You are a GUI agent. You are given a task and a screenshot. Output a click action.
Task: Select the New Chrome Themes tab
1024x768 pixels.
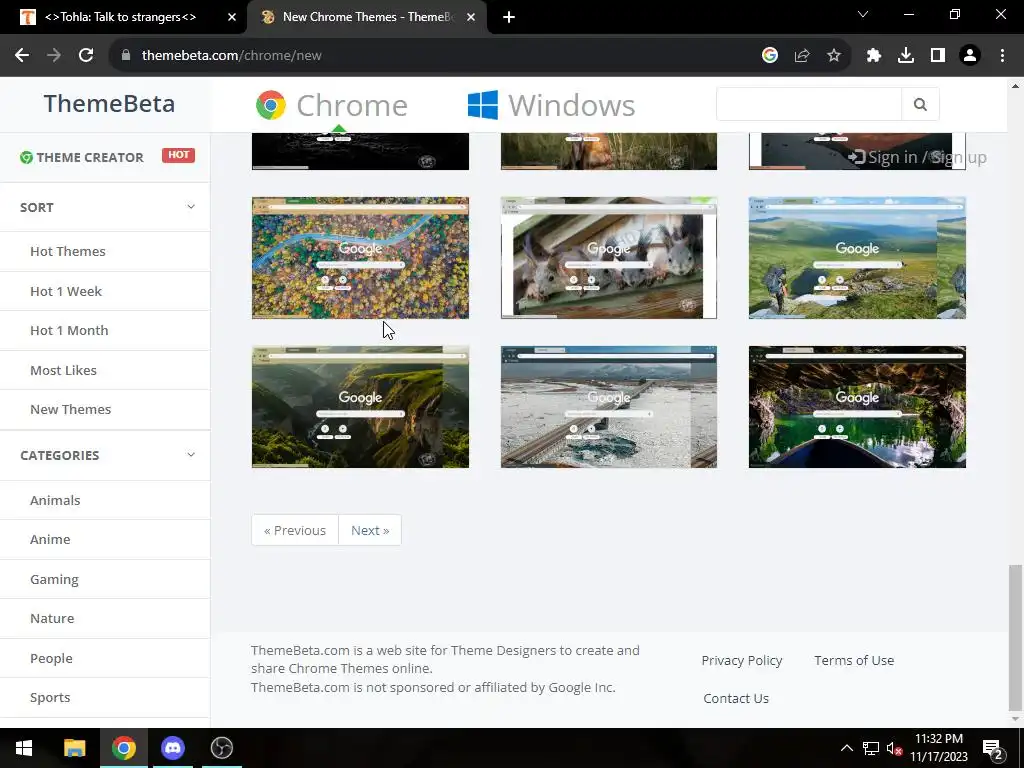[368, 17]
